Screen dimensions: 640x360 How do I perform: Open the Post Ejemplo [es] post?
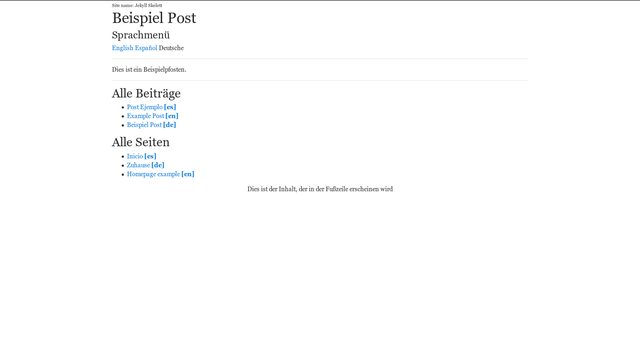click(x=151, y=107)
